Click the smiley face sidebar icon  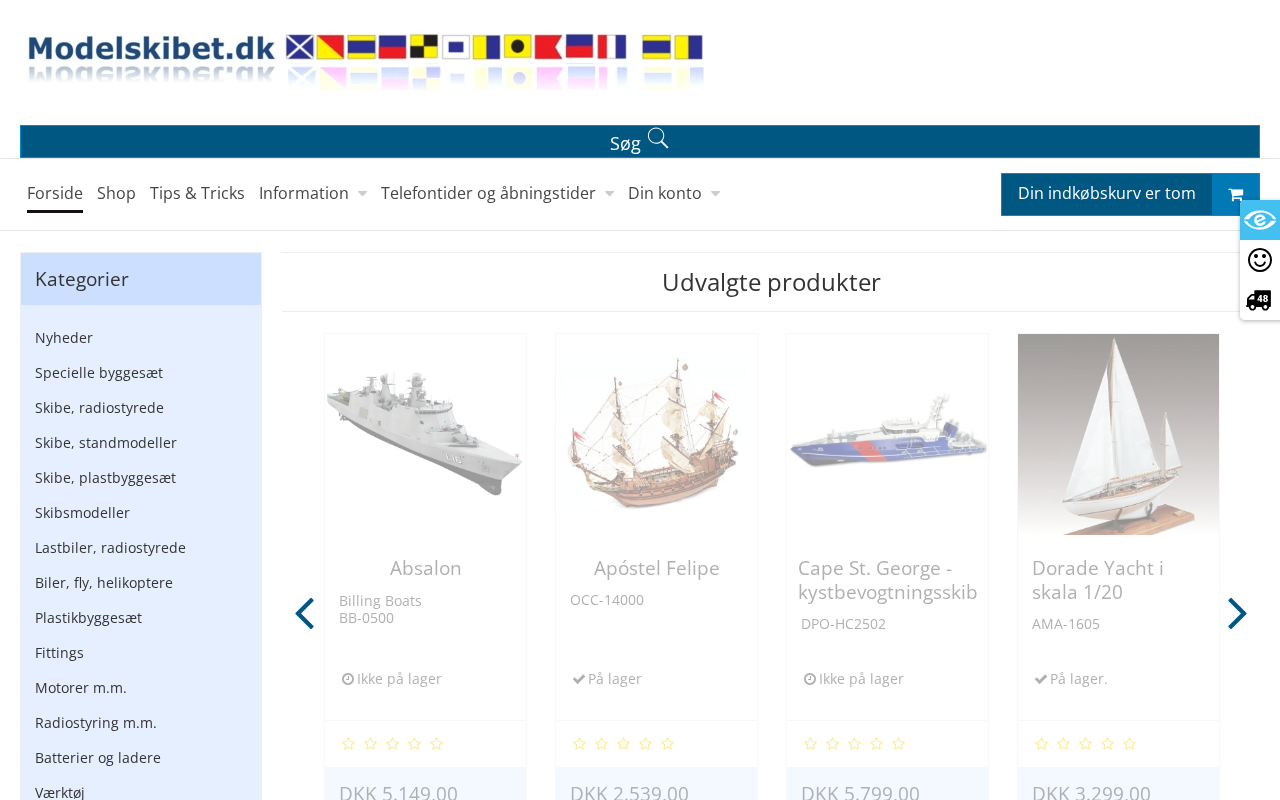tap(1260, 260)
